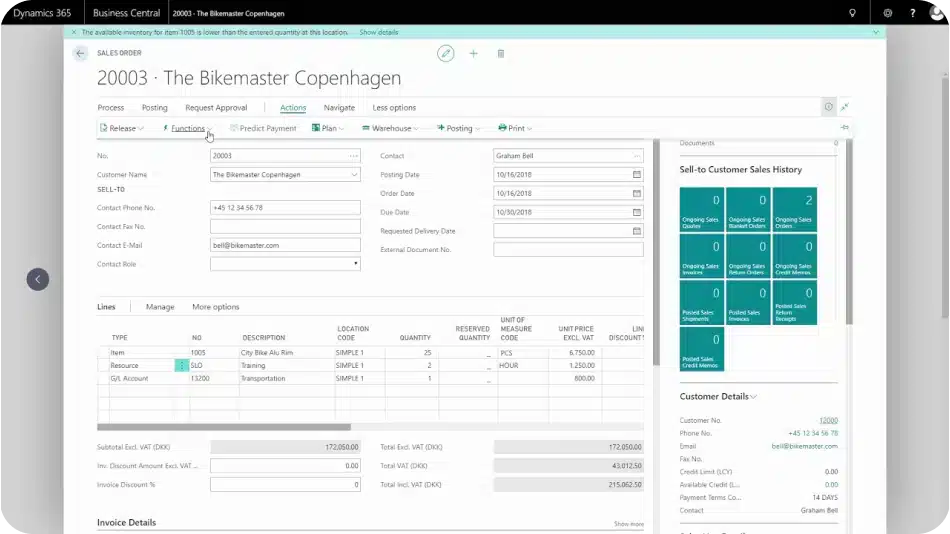Screen dimensions: 950x534
Task: Click the No. field lookup ellipsis
Action: [354, 156]
